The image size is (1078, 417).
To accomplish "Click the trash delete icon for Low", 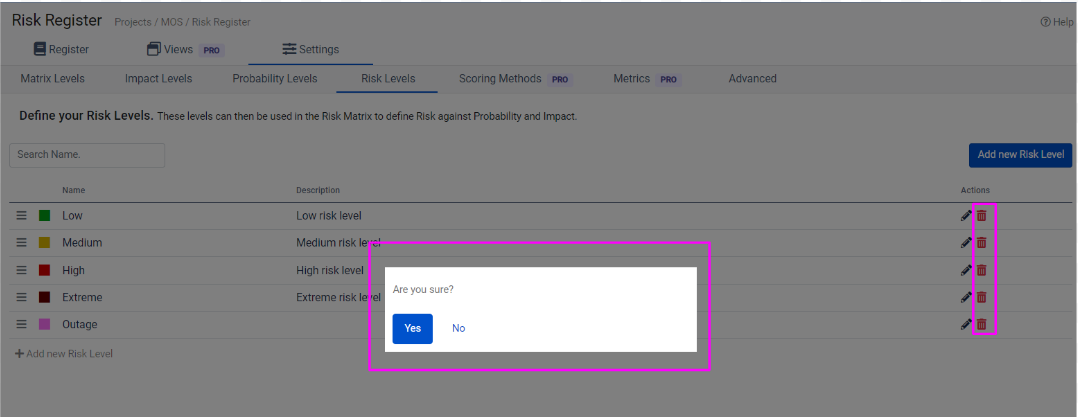I will click(982, 215).
